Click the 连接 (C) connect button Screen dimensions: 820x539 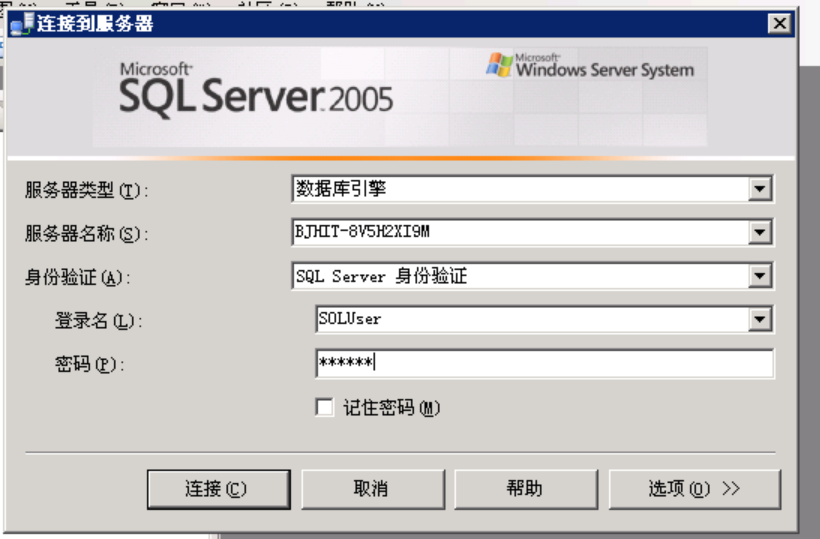click(219, 489)
